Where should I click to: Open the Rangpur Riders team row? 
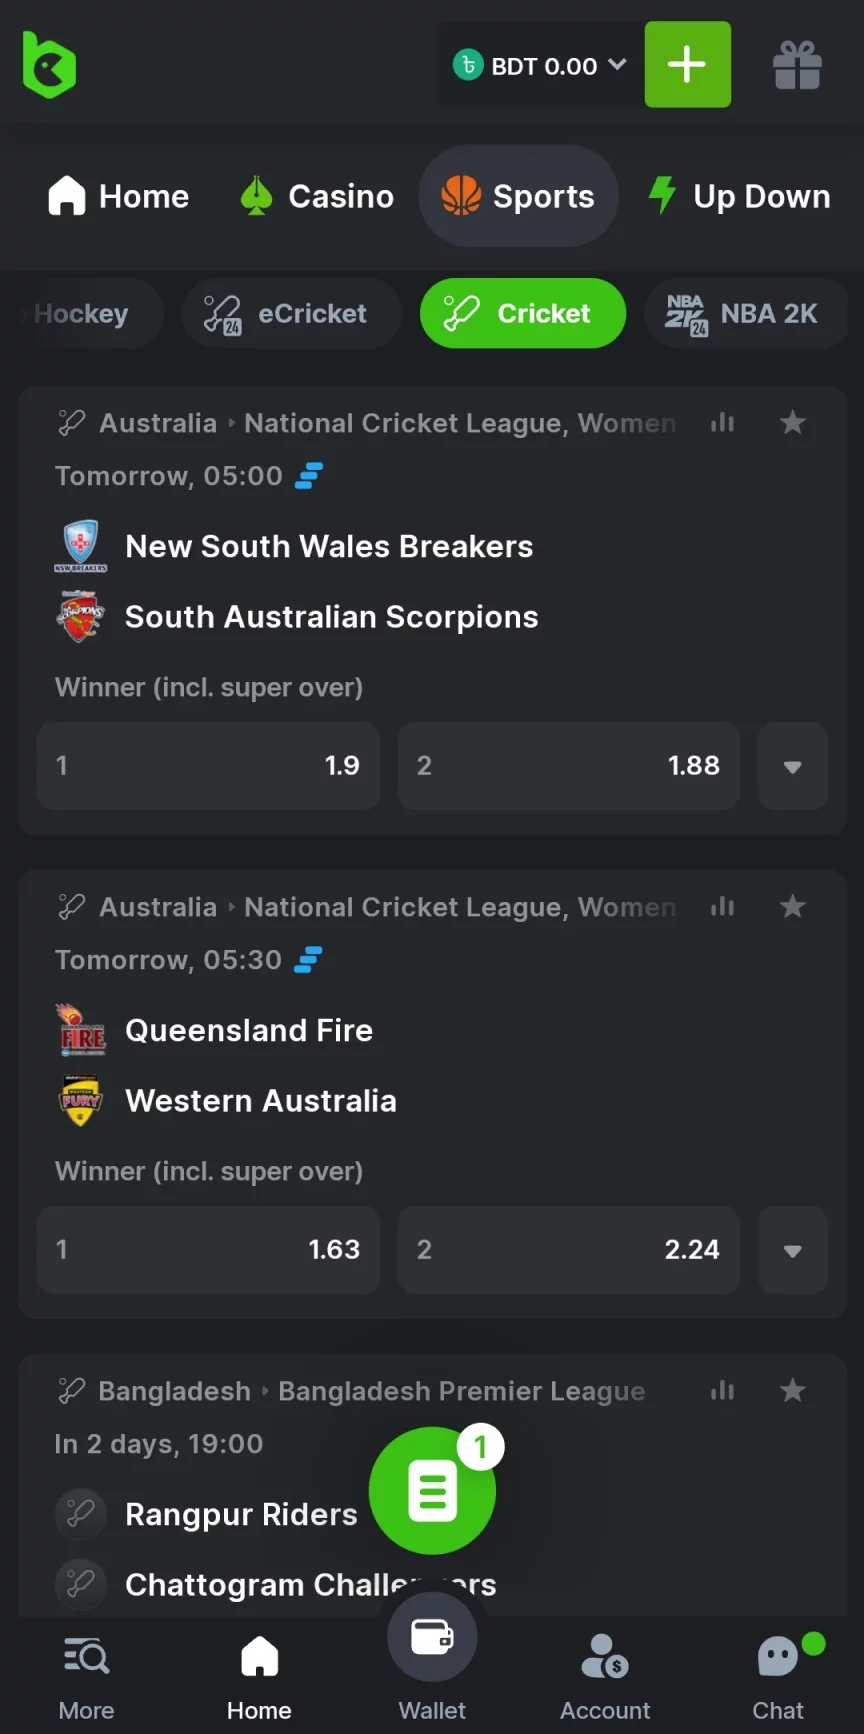coord(241,1515)
